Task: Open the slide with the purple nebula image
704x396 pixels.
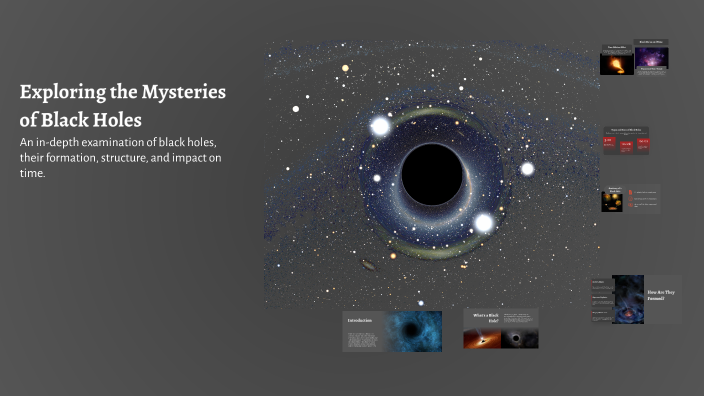Action: [651, 57]
